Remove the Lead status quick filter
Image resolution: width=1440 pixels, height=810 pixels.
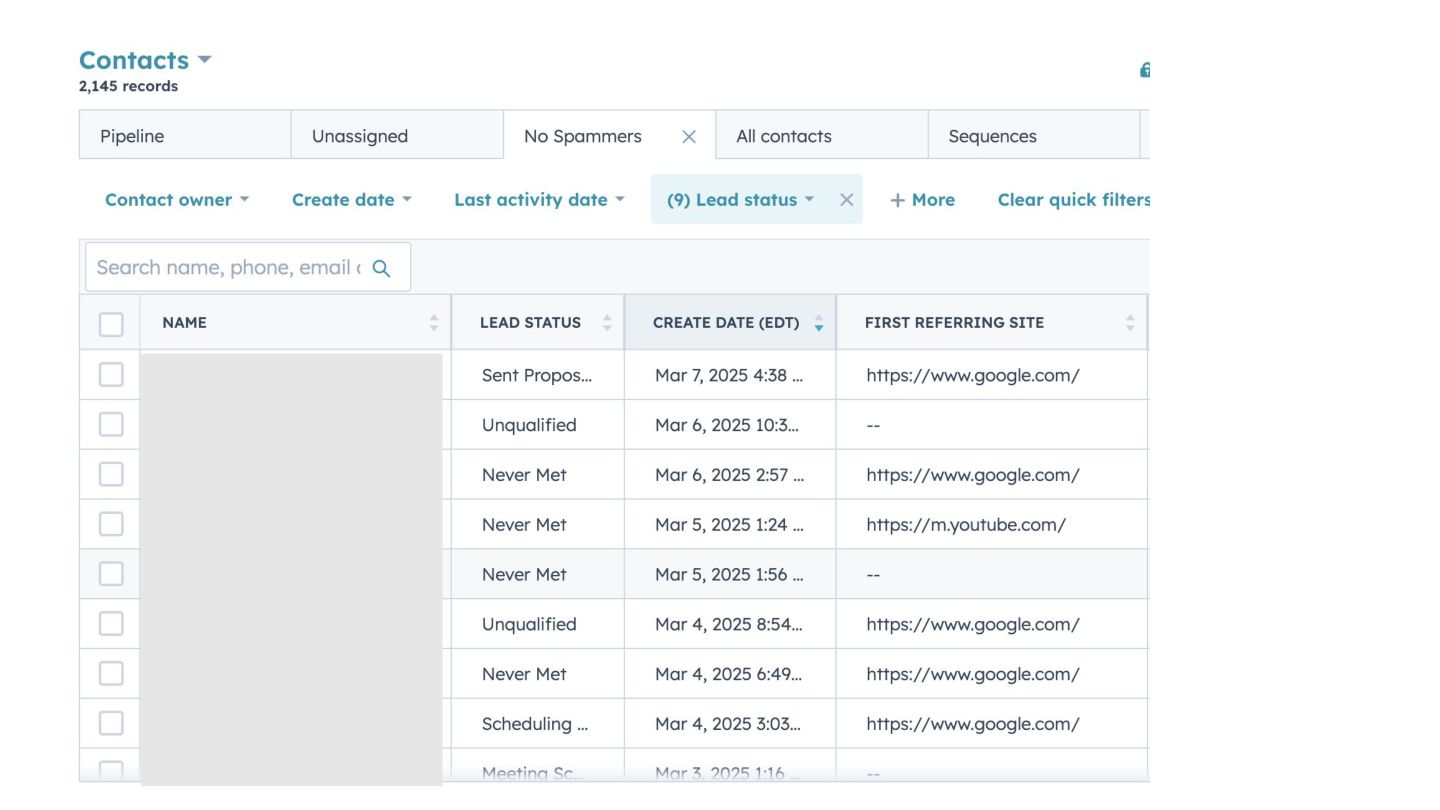[x=846, y=200]
